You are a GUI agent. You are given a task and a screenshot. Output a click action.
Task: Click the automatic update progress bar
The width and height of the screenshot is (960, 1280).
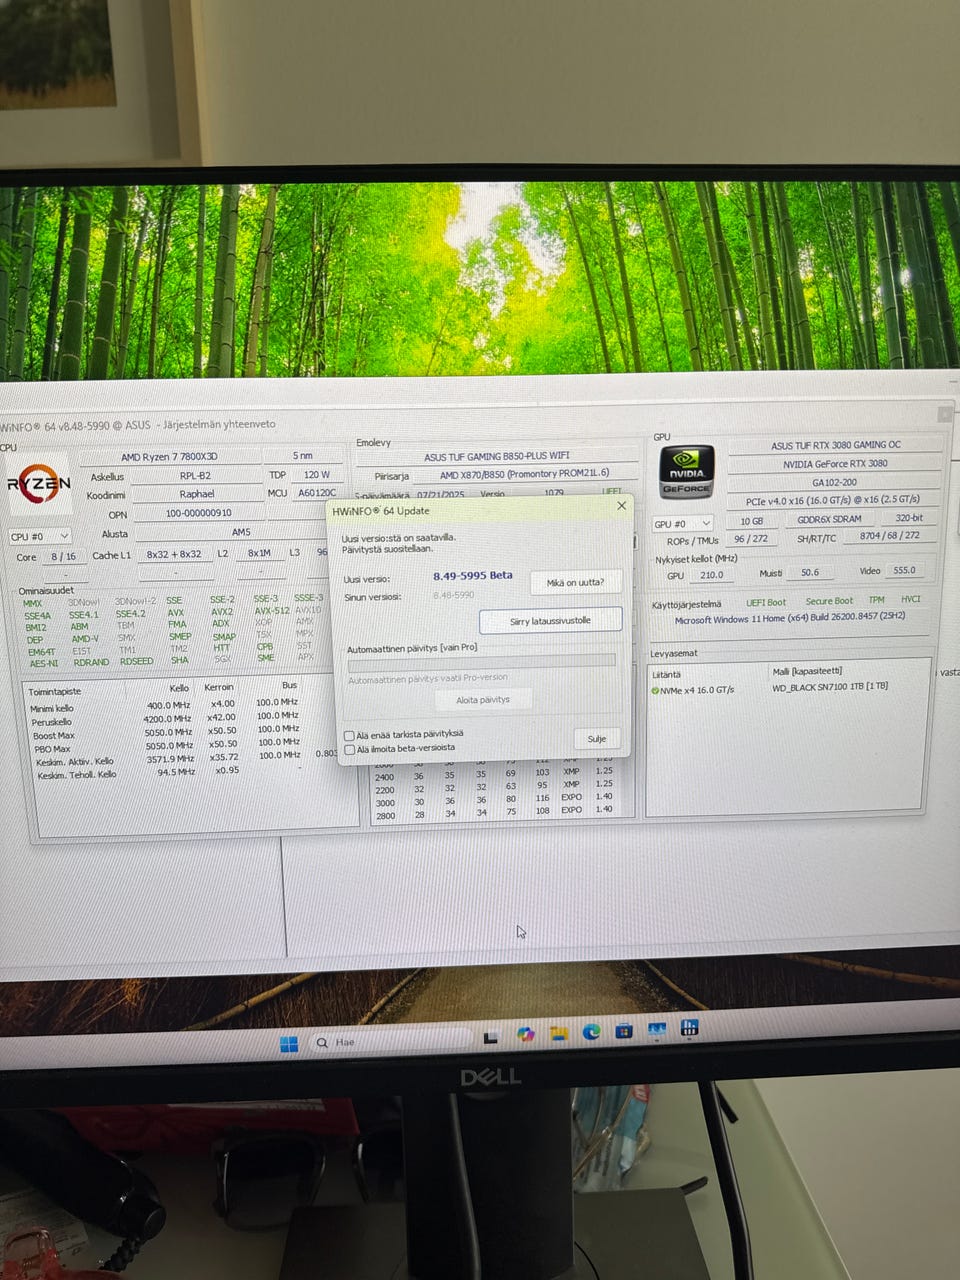pyautogui.click(x=481, y=661)
